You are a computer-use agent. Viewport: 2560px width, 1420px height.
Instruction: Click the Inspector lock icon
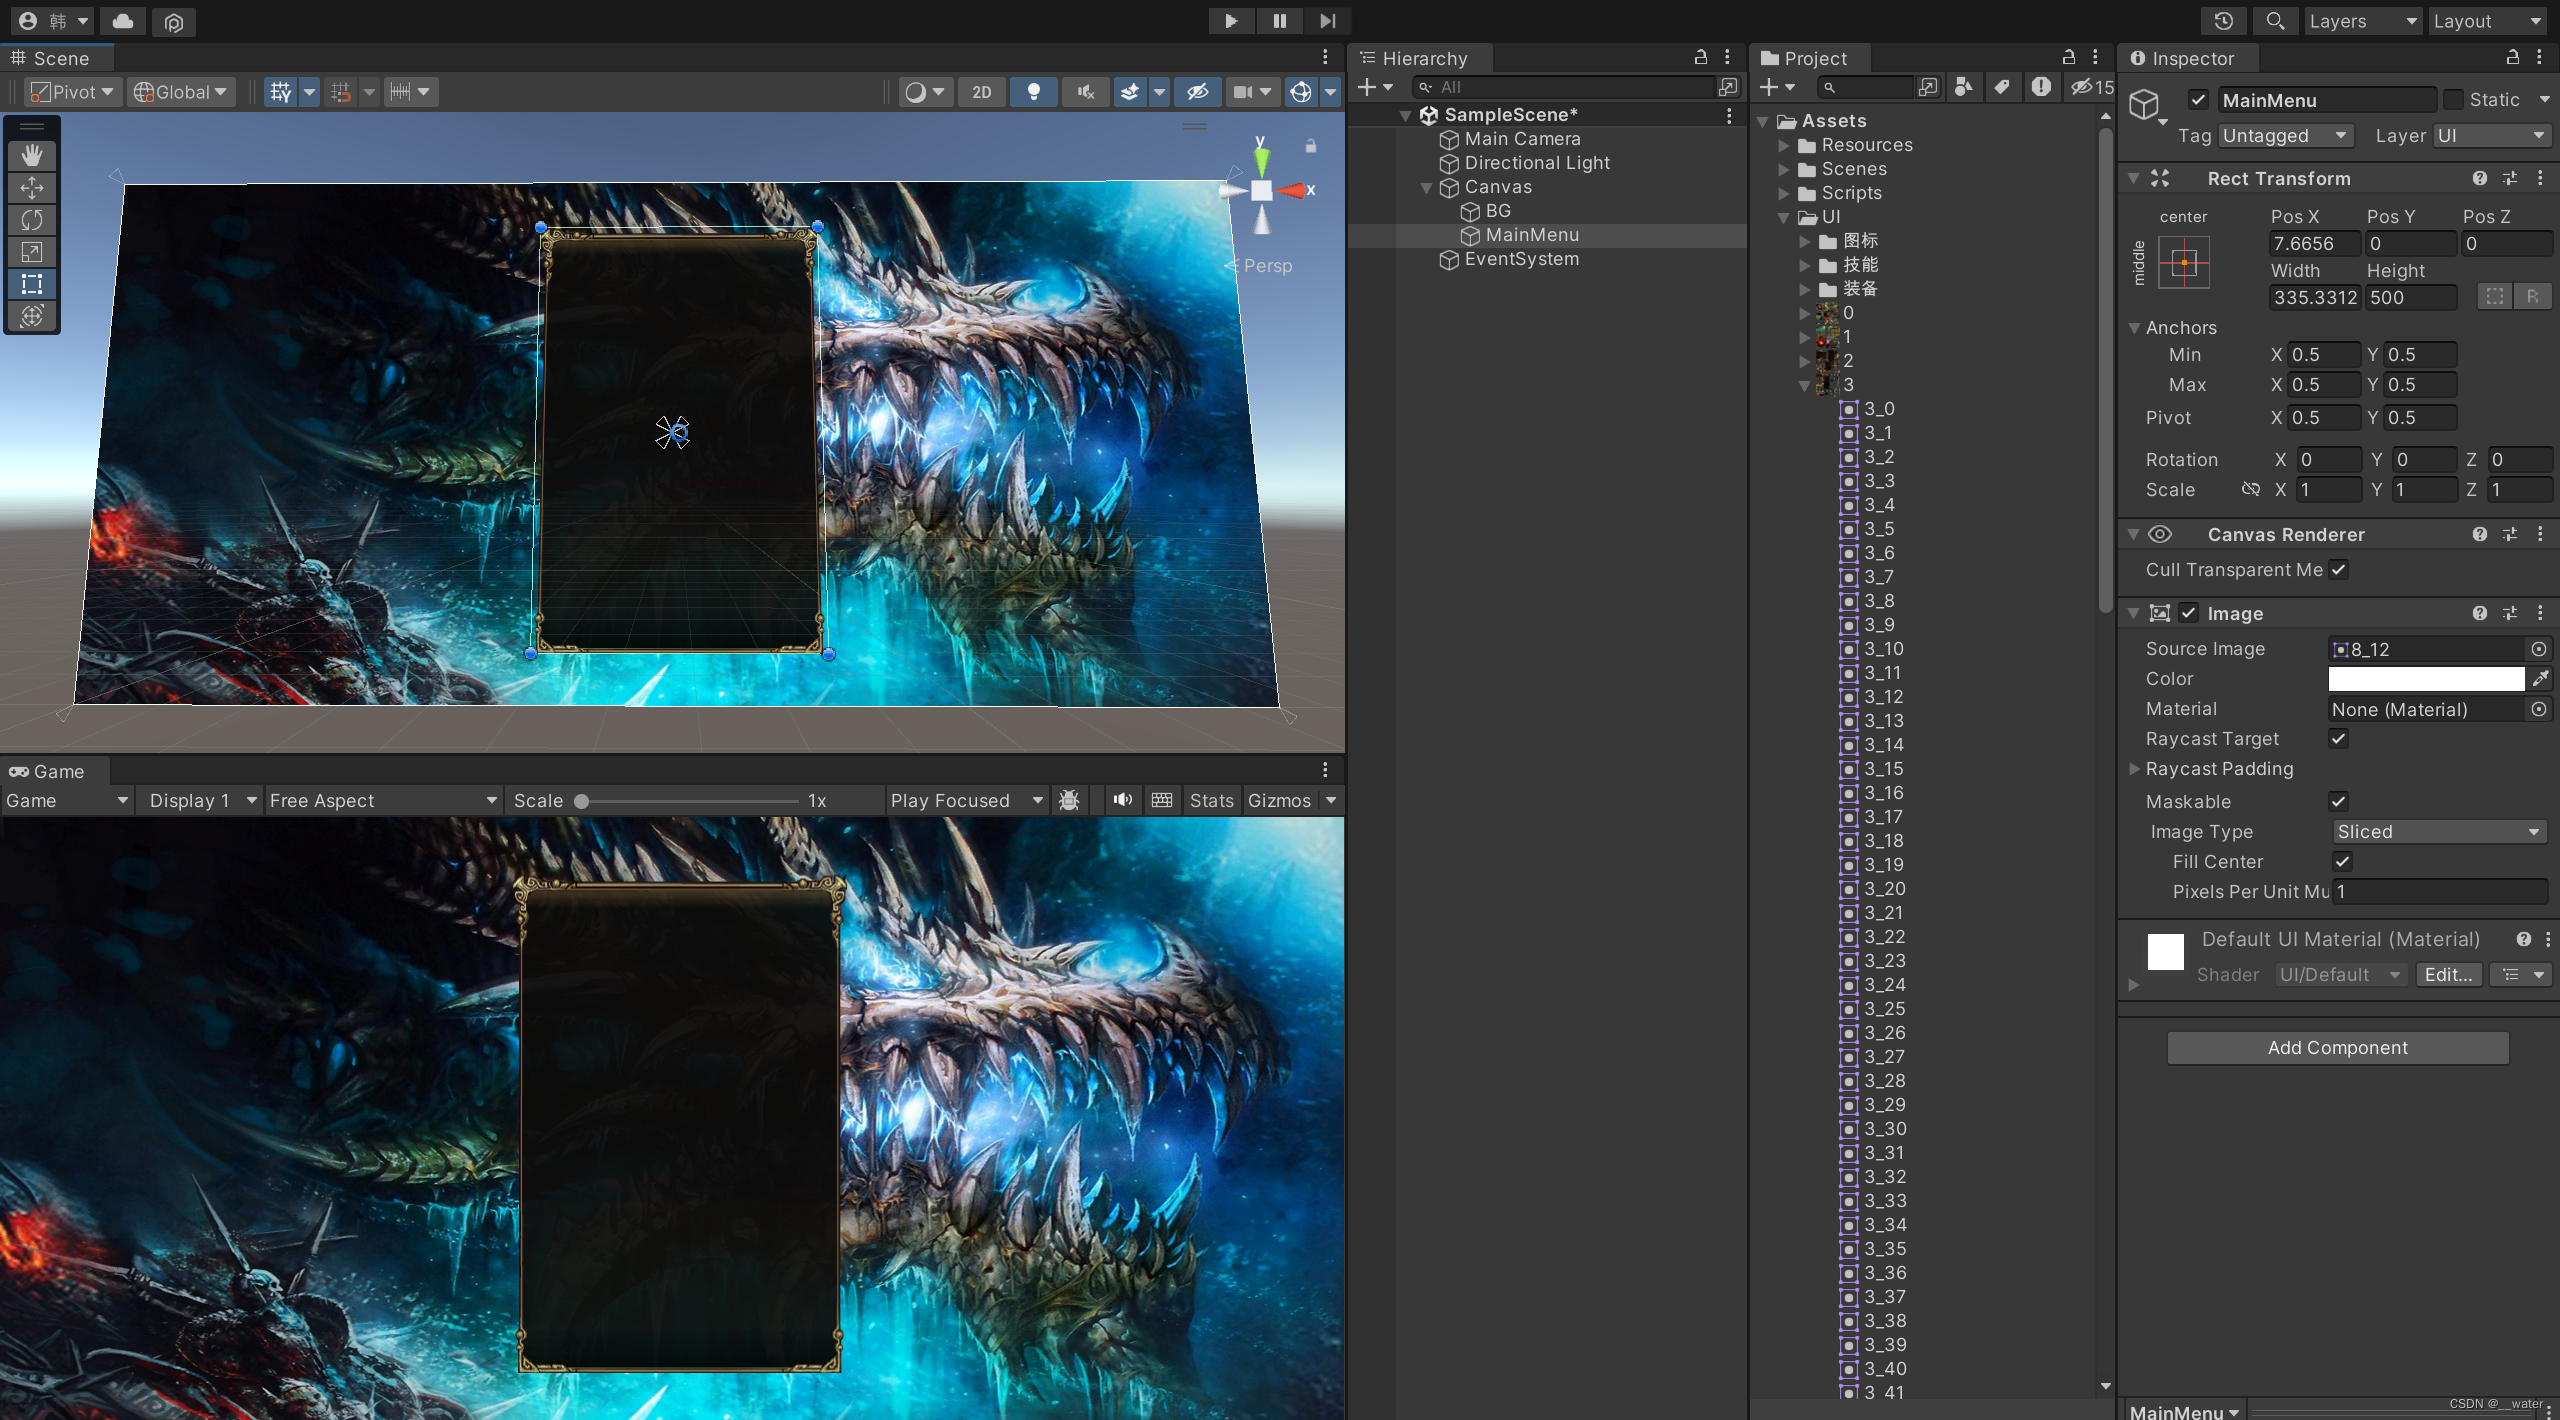2512,57
